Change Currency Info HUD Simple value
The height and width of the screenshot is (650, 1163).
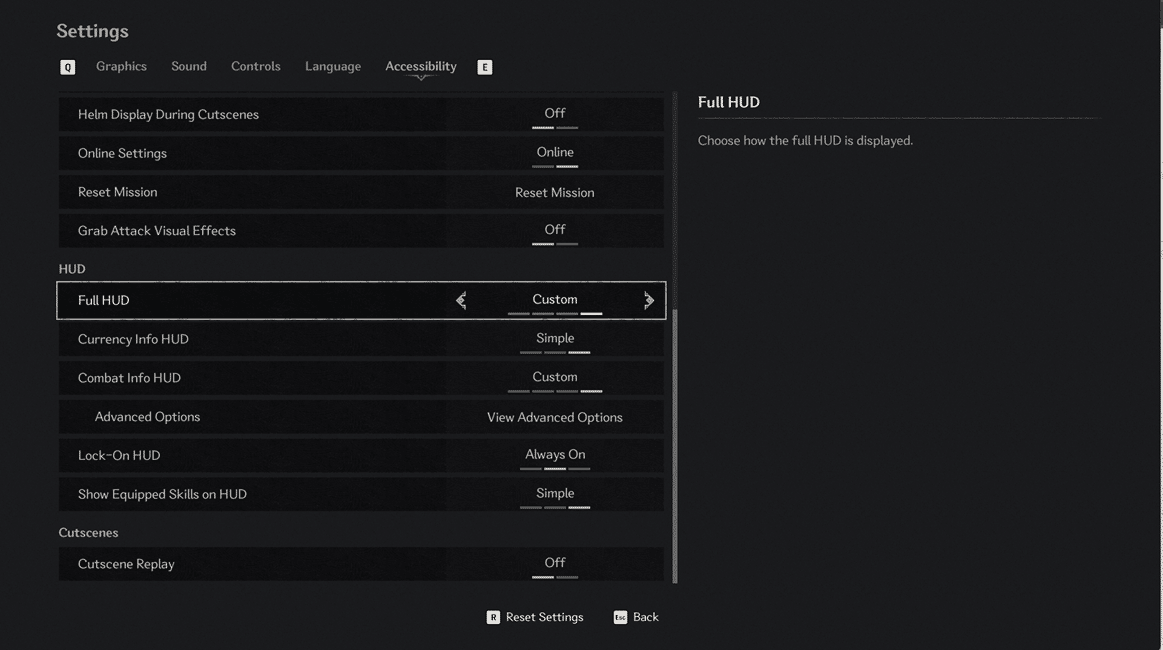pyautogui.click(x=555, y=338)
